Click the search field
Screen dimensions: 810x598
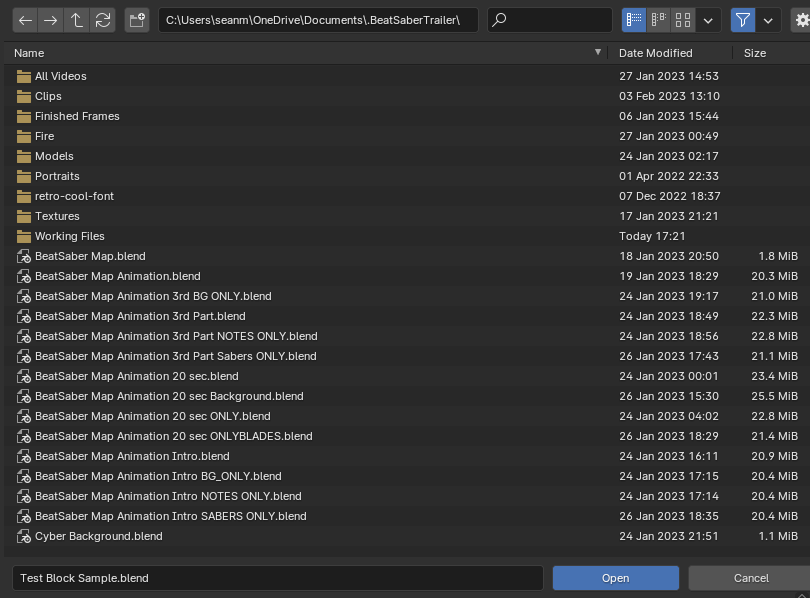550,20
